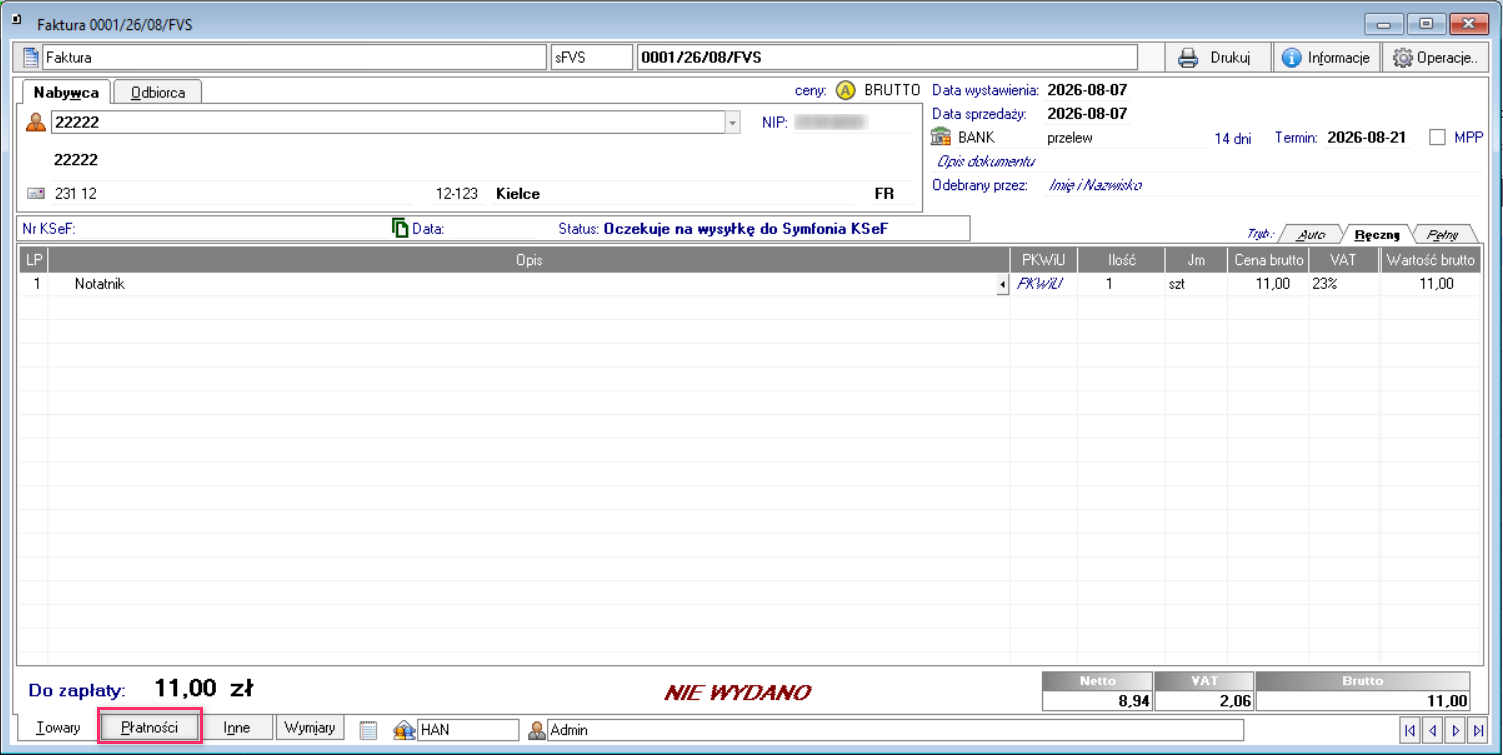Click the Kielce city field
Viewport: 1503px width, 755px height.
pos(518,194)
